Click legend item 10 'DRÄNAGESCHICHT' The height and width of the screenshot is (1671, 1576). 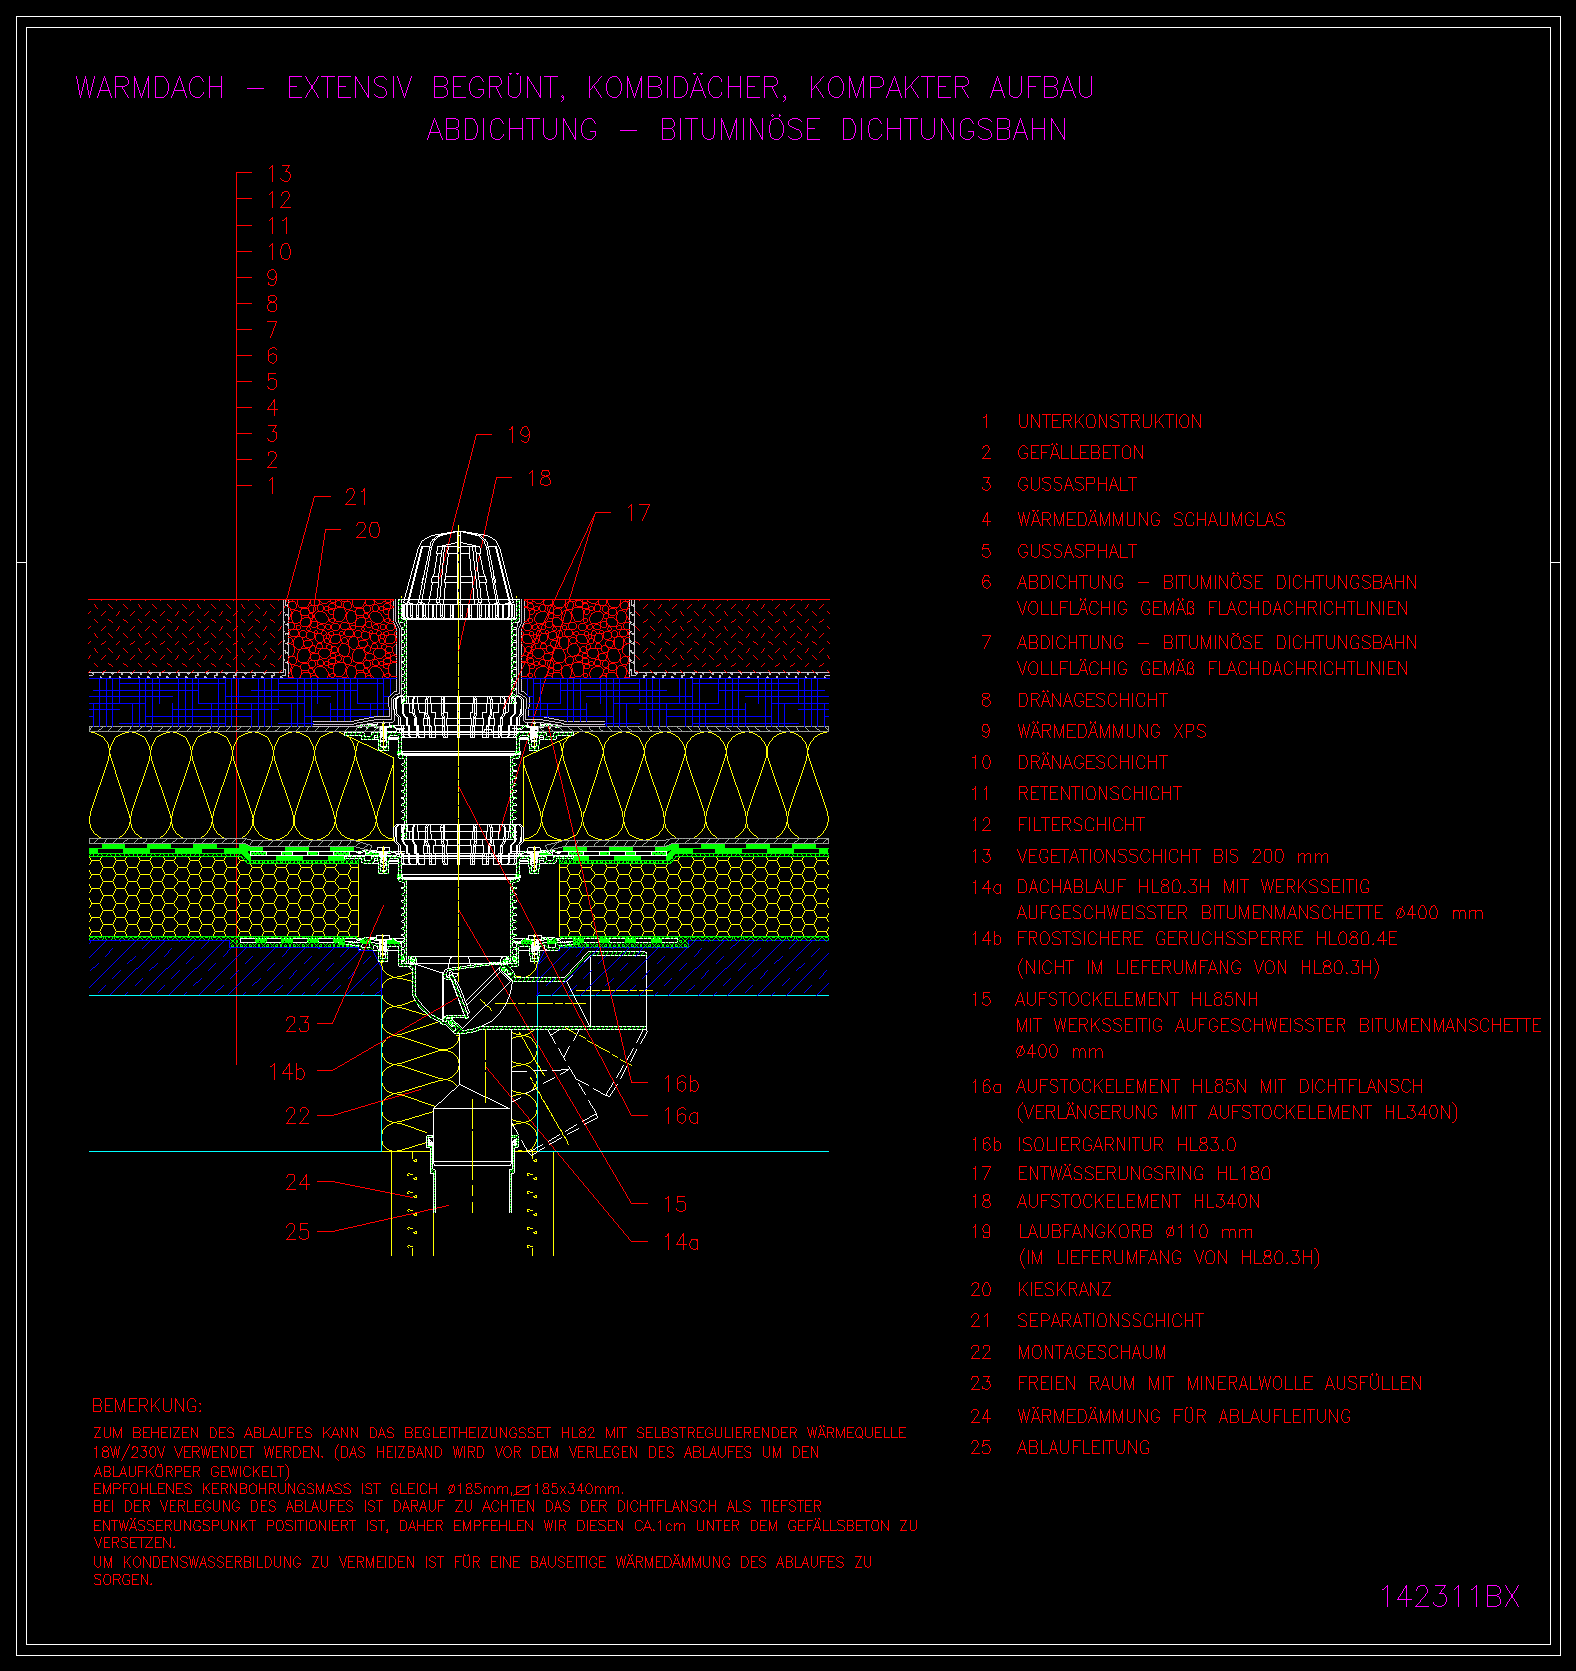coord(1092,763)
